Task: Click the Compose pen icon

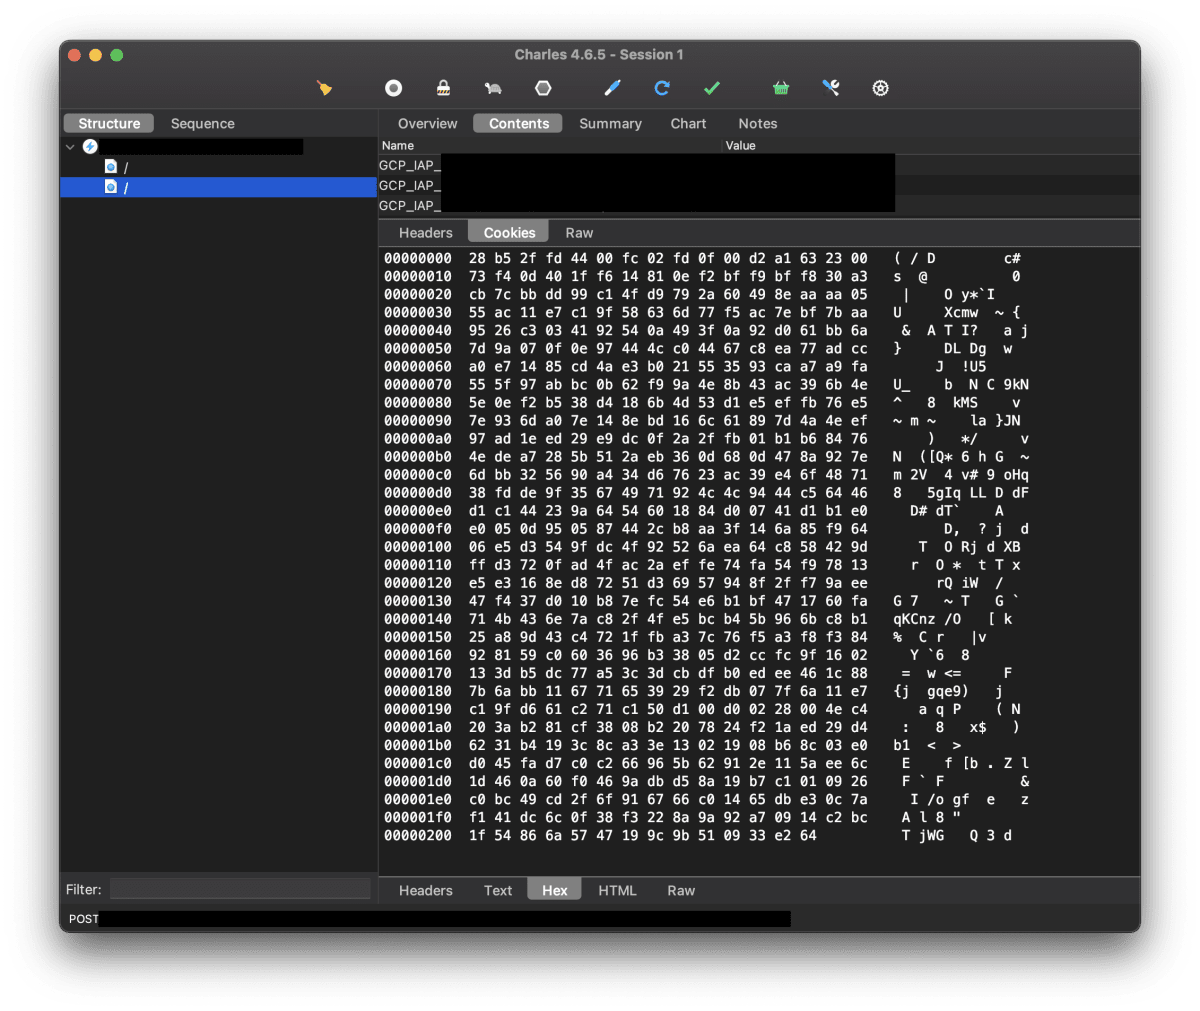Action: click(x=613, y=88)
